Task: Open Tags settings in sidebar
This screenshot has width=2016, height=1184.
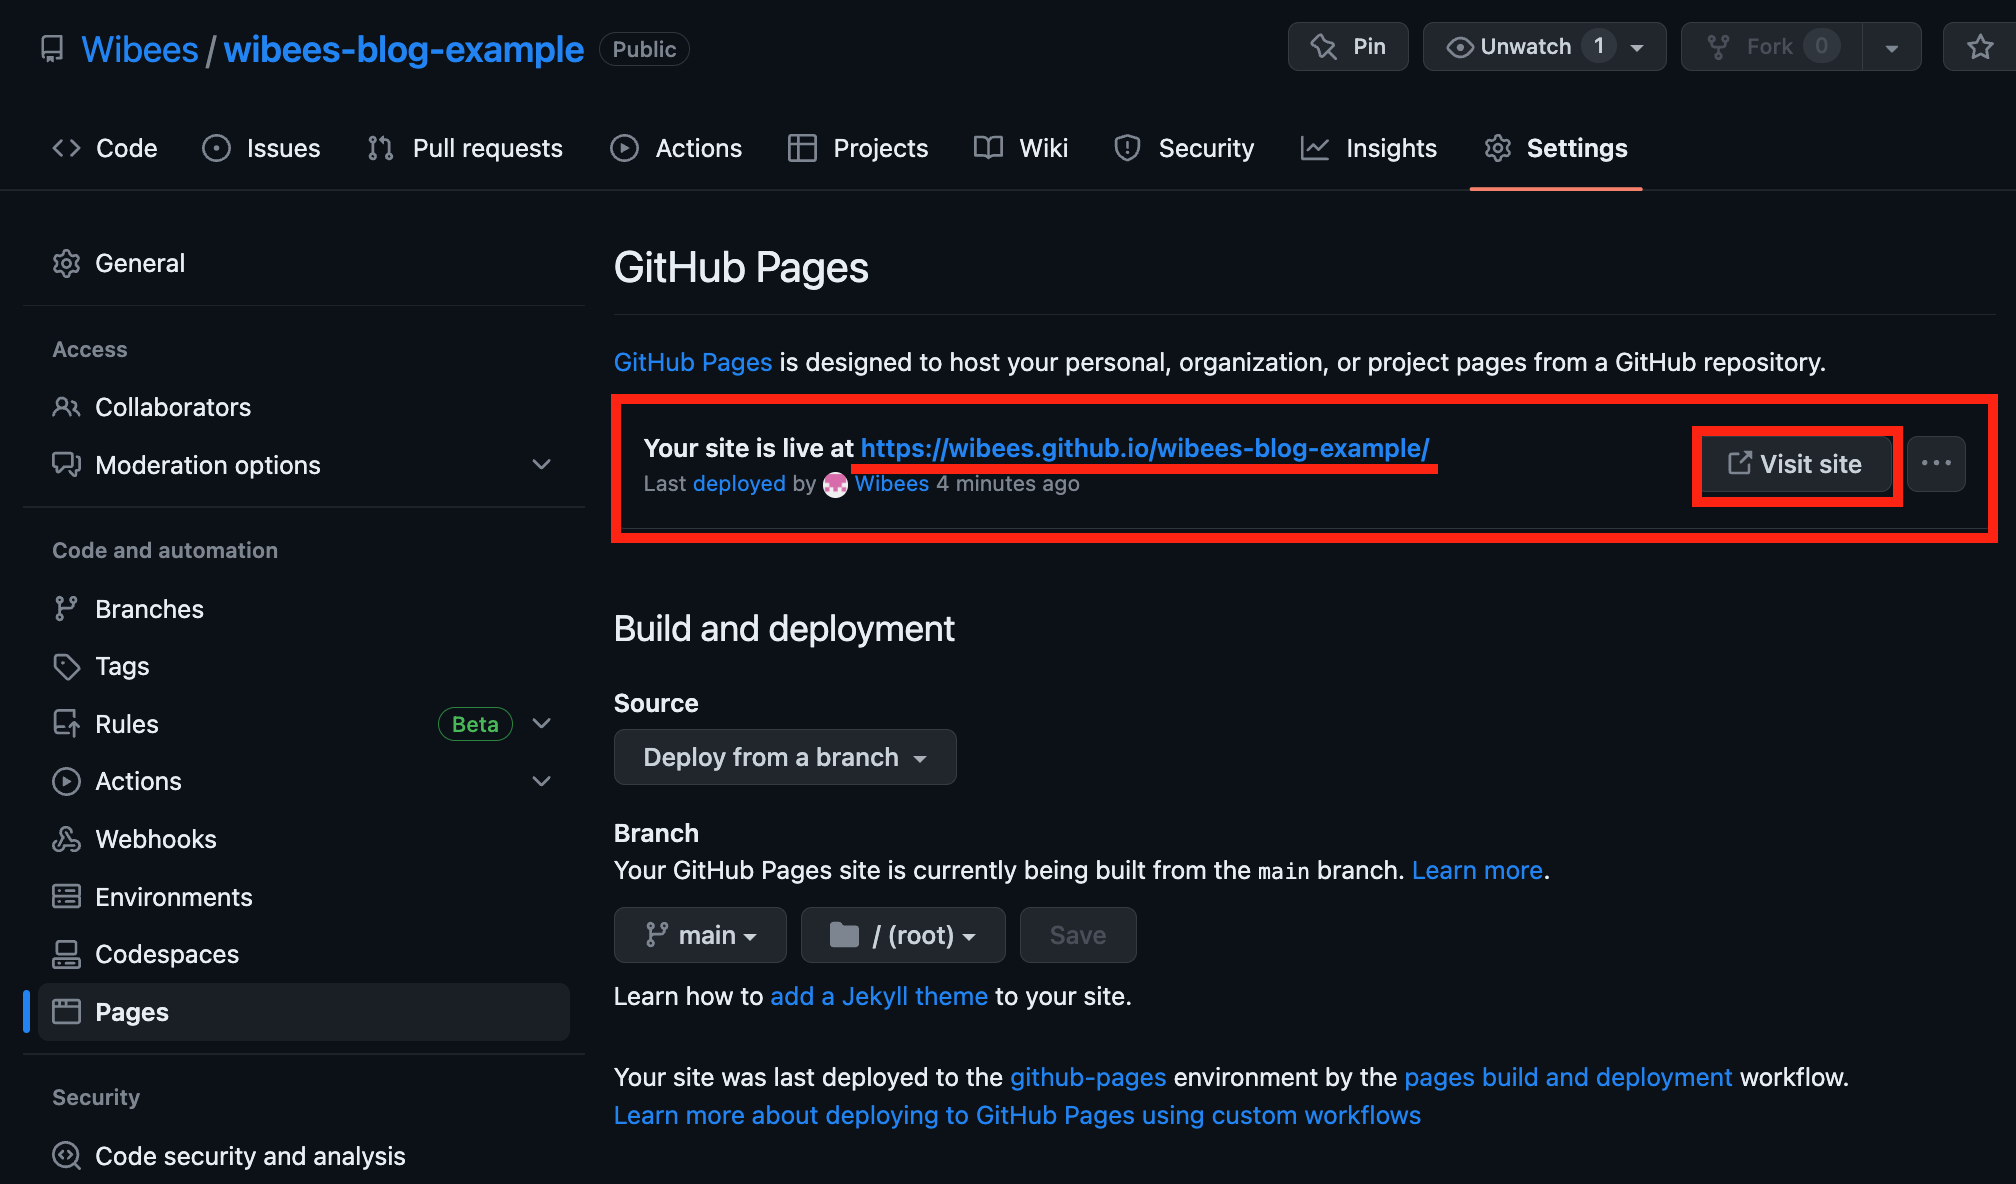Action: pyautogui.click(x=121, y=666)
